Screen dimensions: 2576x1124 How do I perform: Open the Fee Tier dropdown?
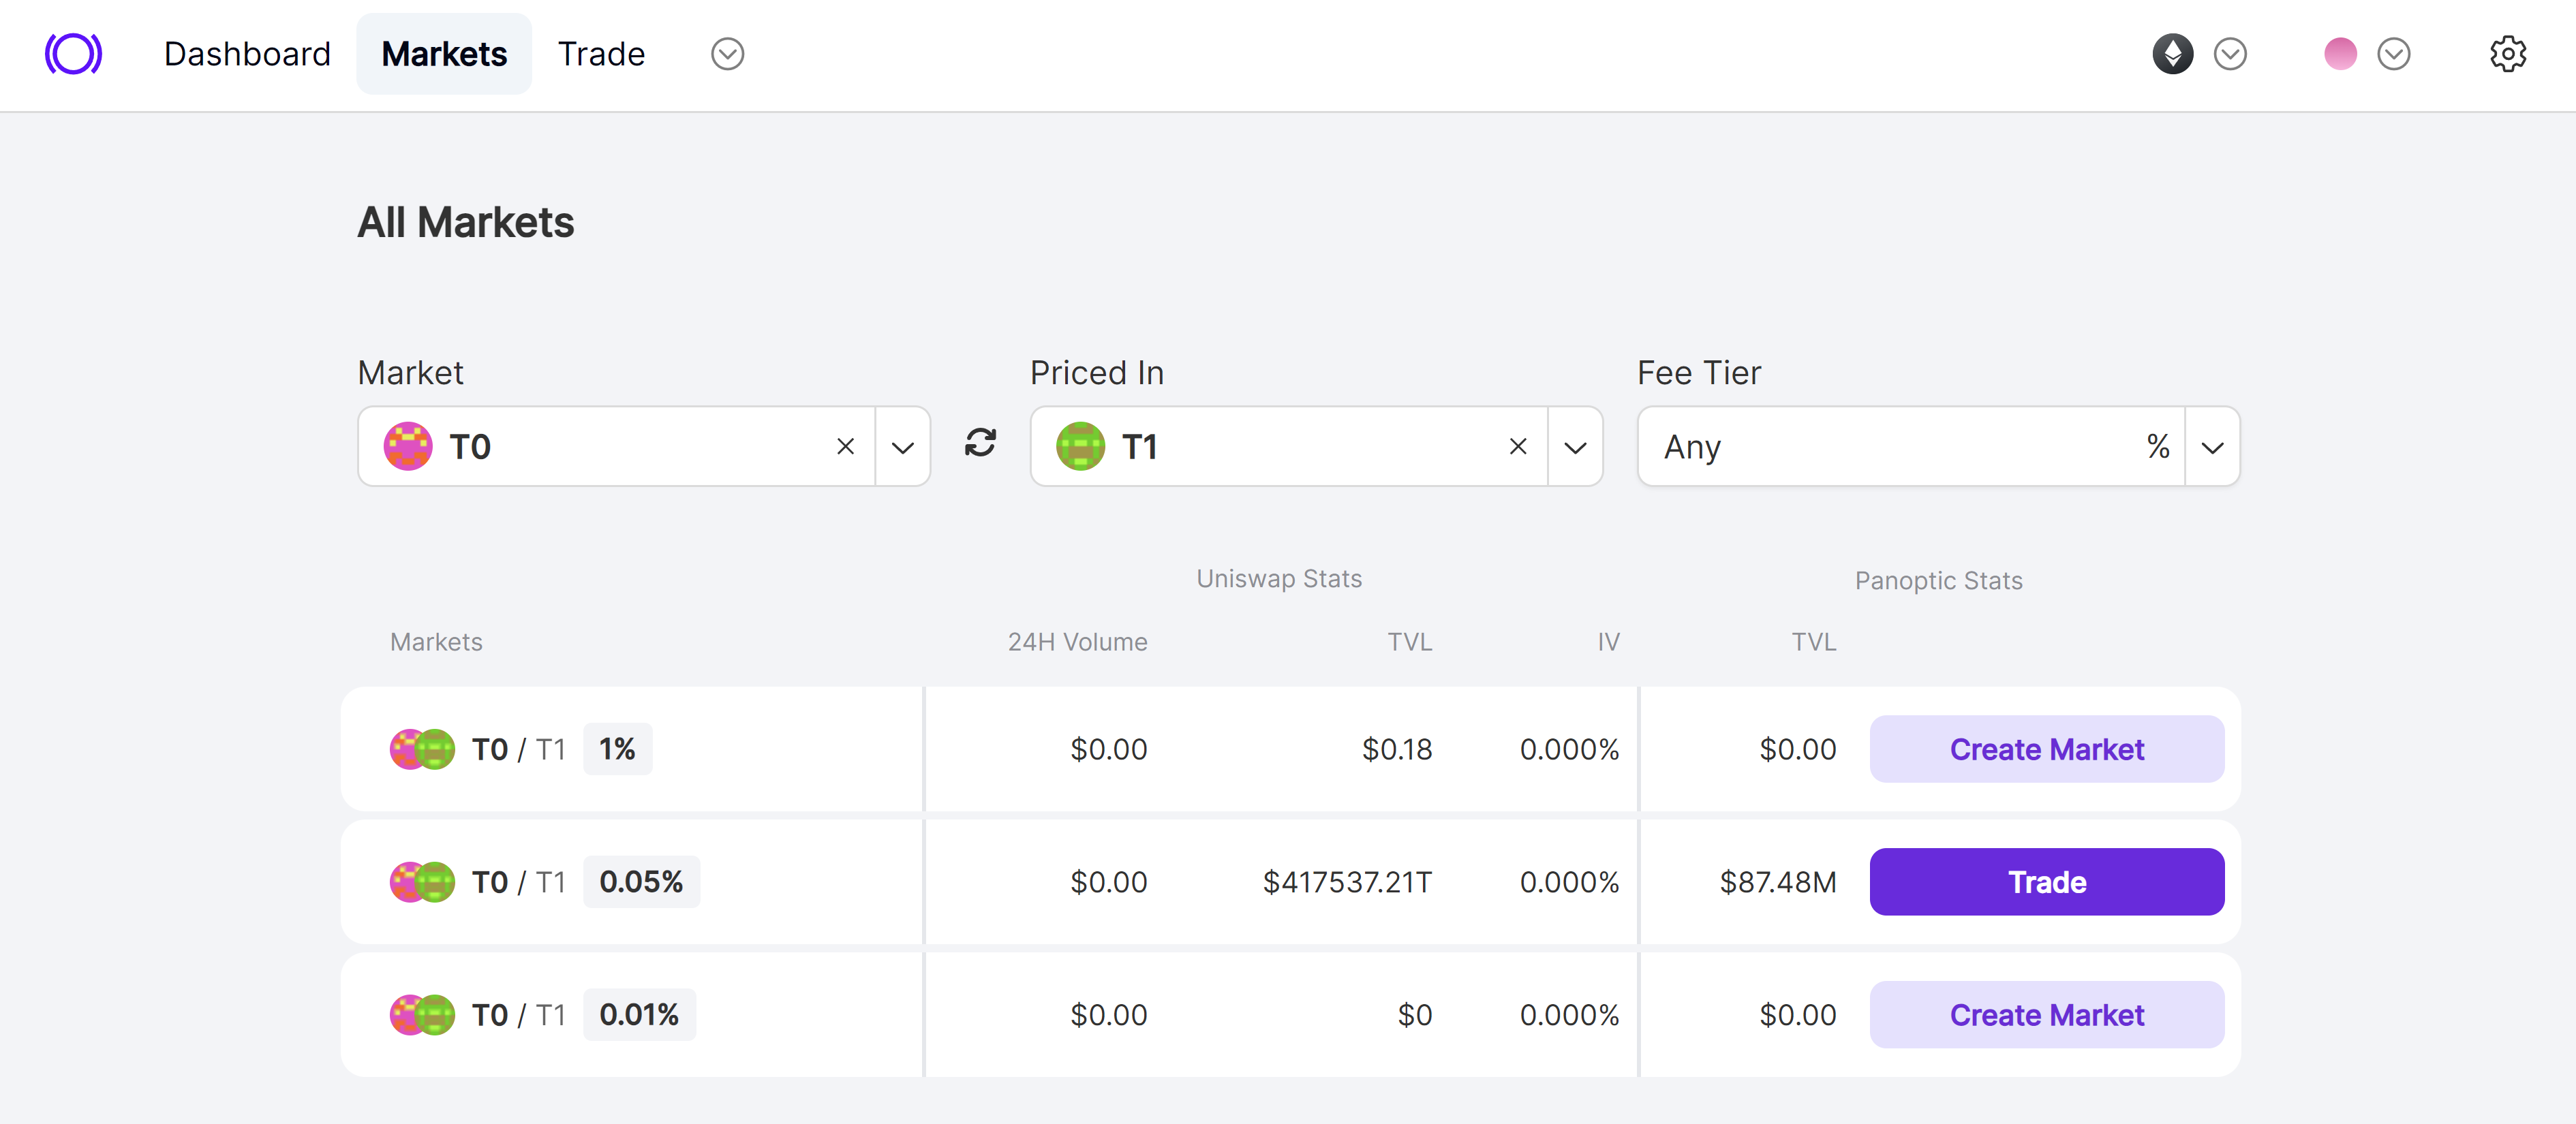click(x=2212, y=447)
